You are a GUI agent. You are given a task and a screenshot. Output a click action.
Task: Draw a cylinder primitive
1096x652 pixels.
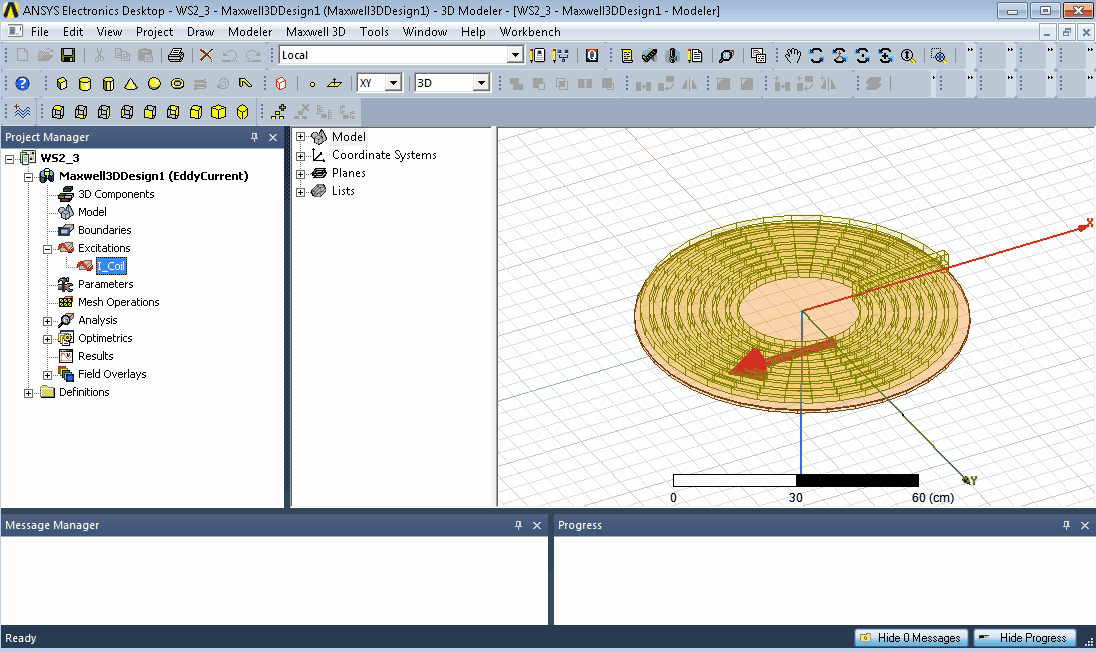click(85, 84)
